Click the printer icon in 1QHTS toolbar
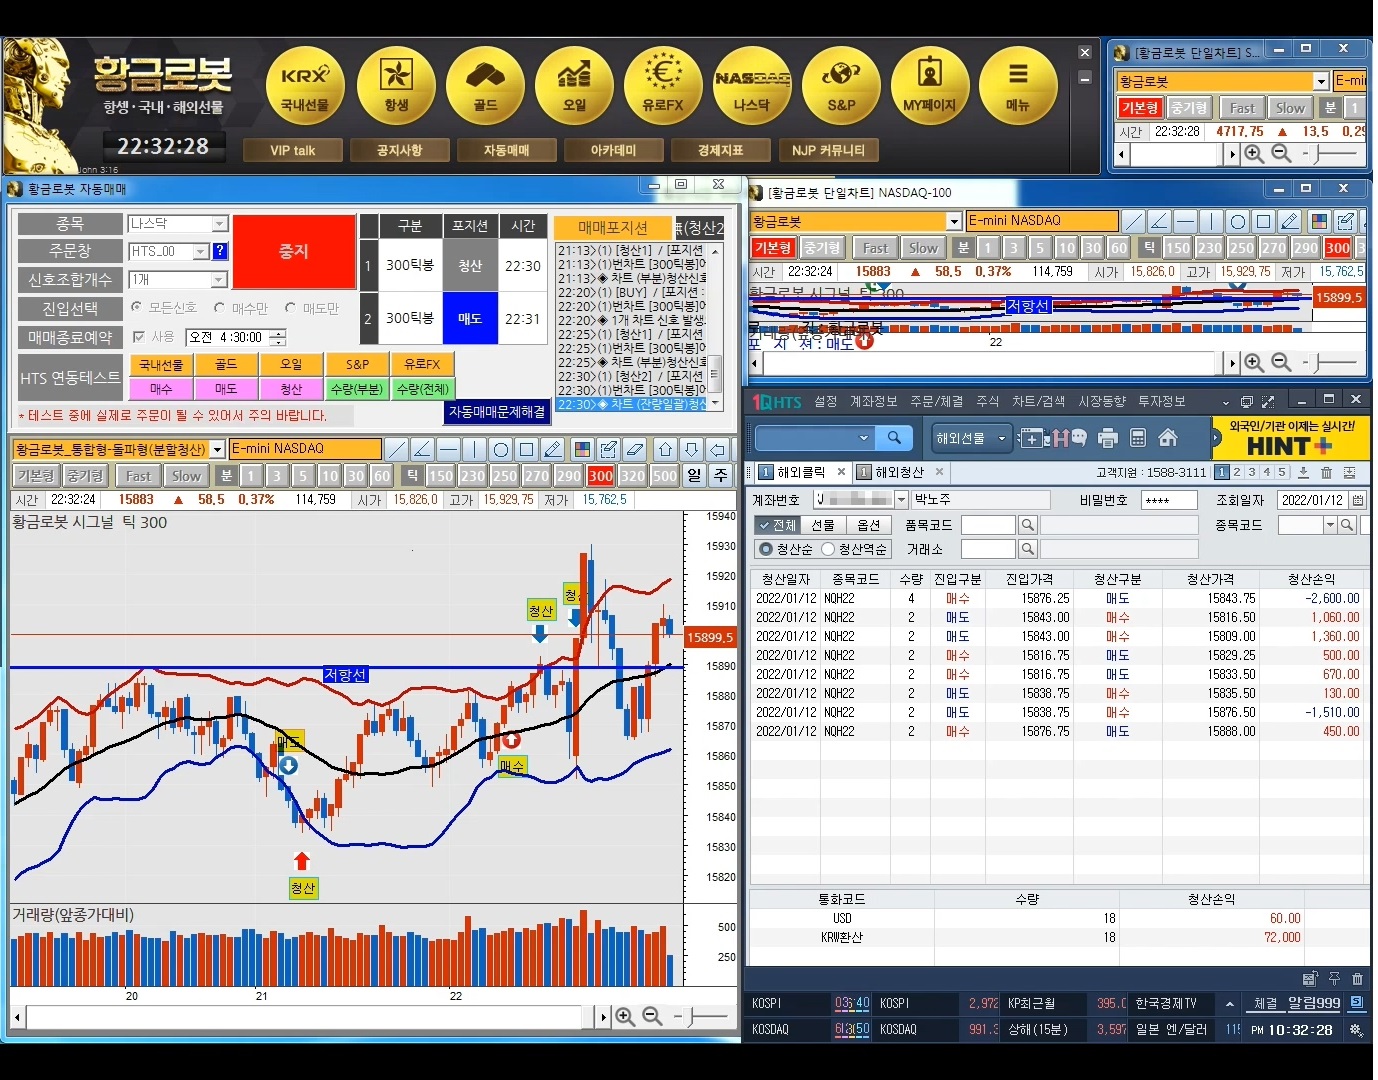The image size is (1378, 1080). 1107,438
